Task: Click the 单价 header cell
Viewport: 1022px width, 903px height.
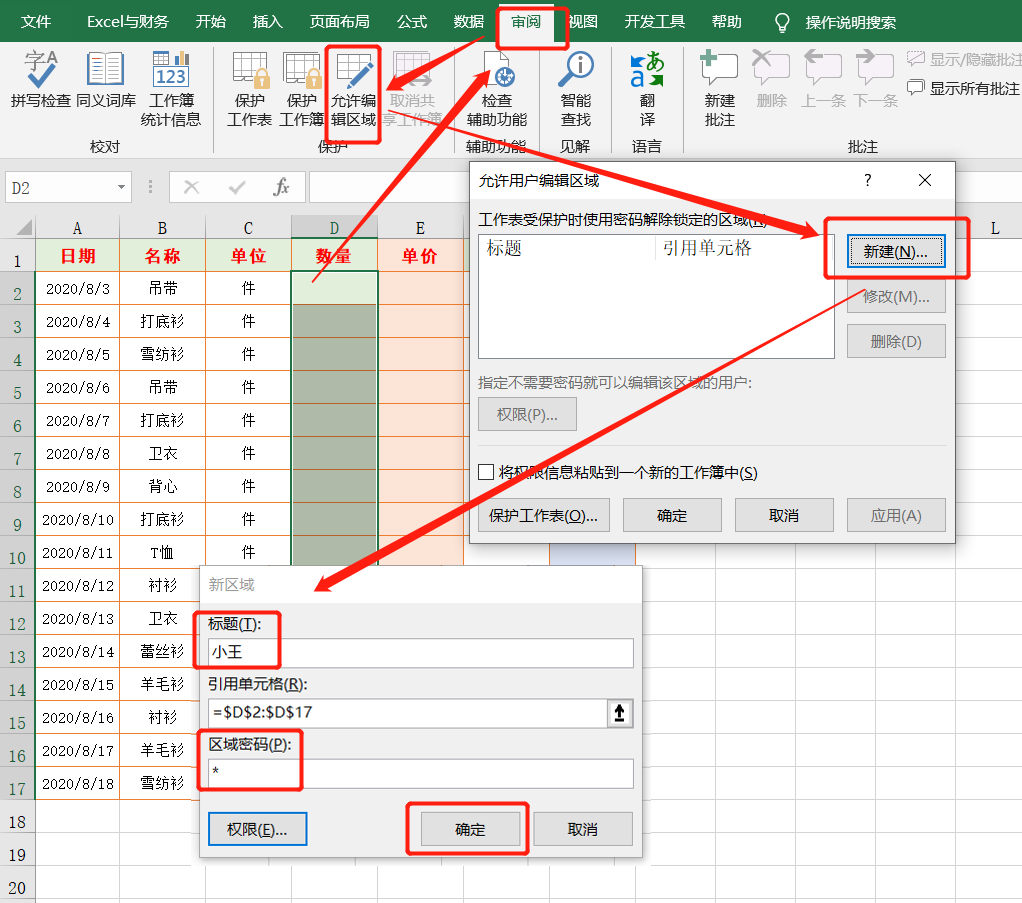Action: click(x=420, y=256)
